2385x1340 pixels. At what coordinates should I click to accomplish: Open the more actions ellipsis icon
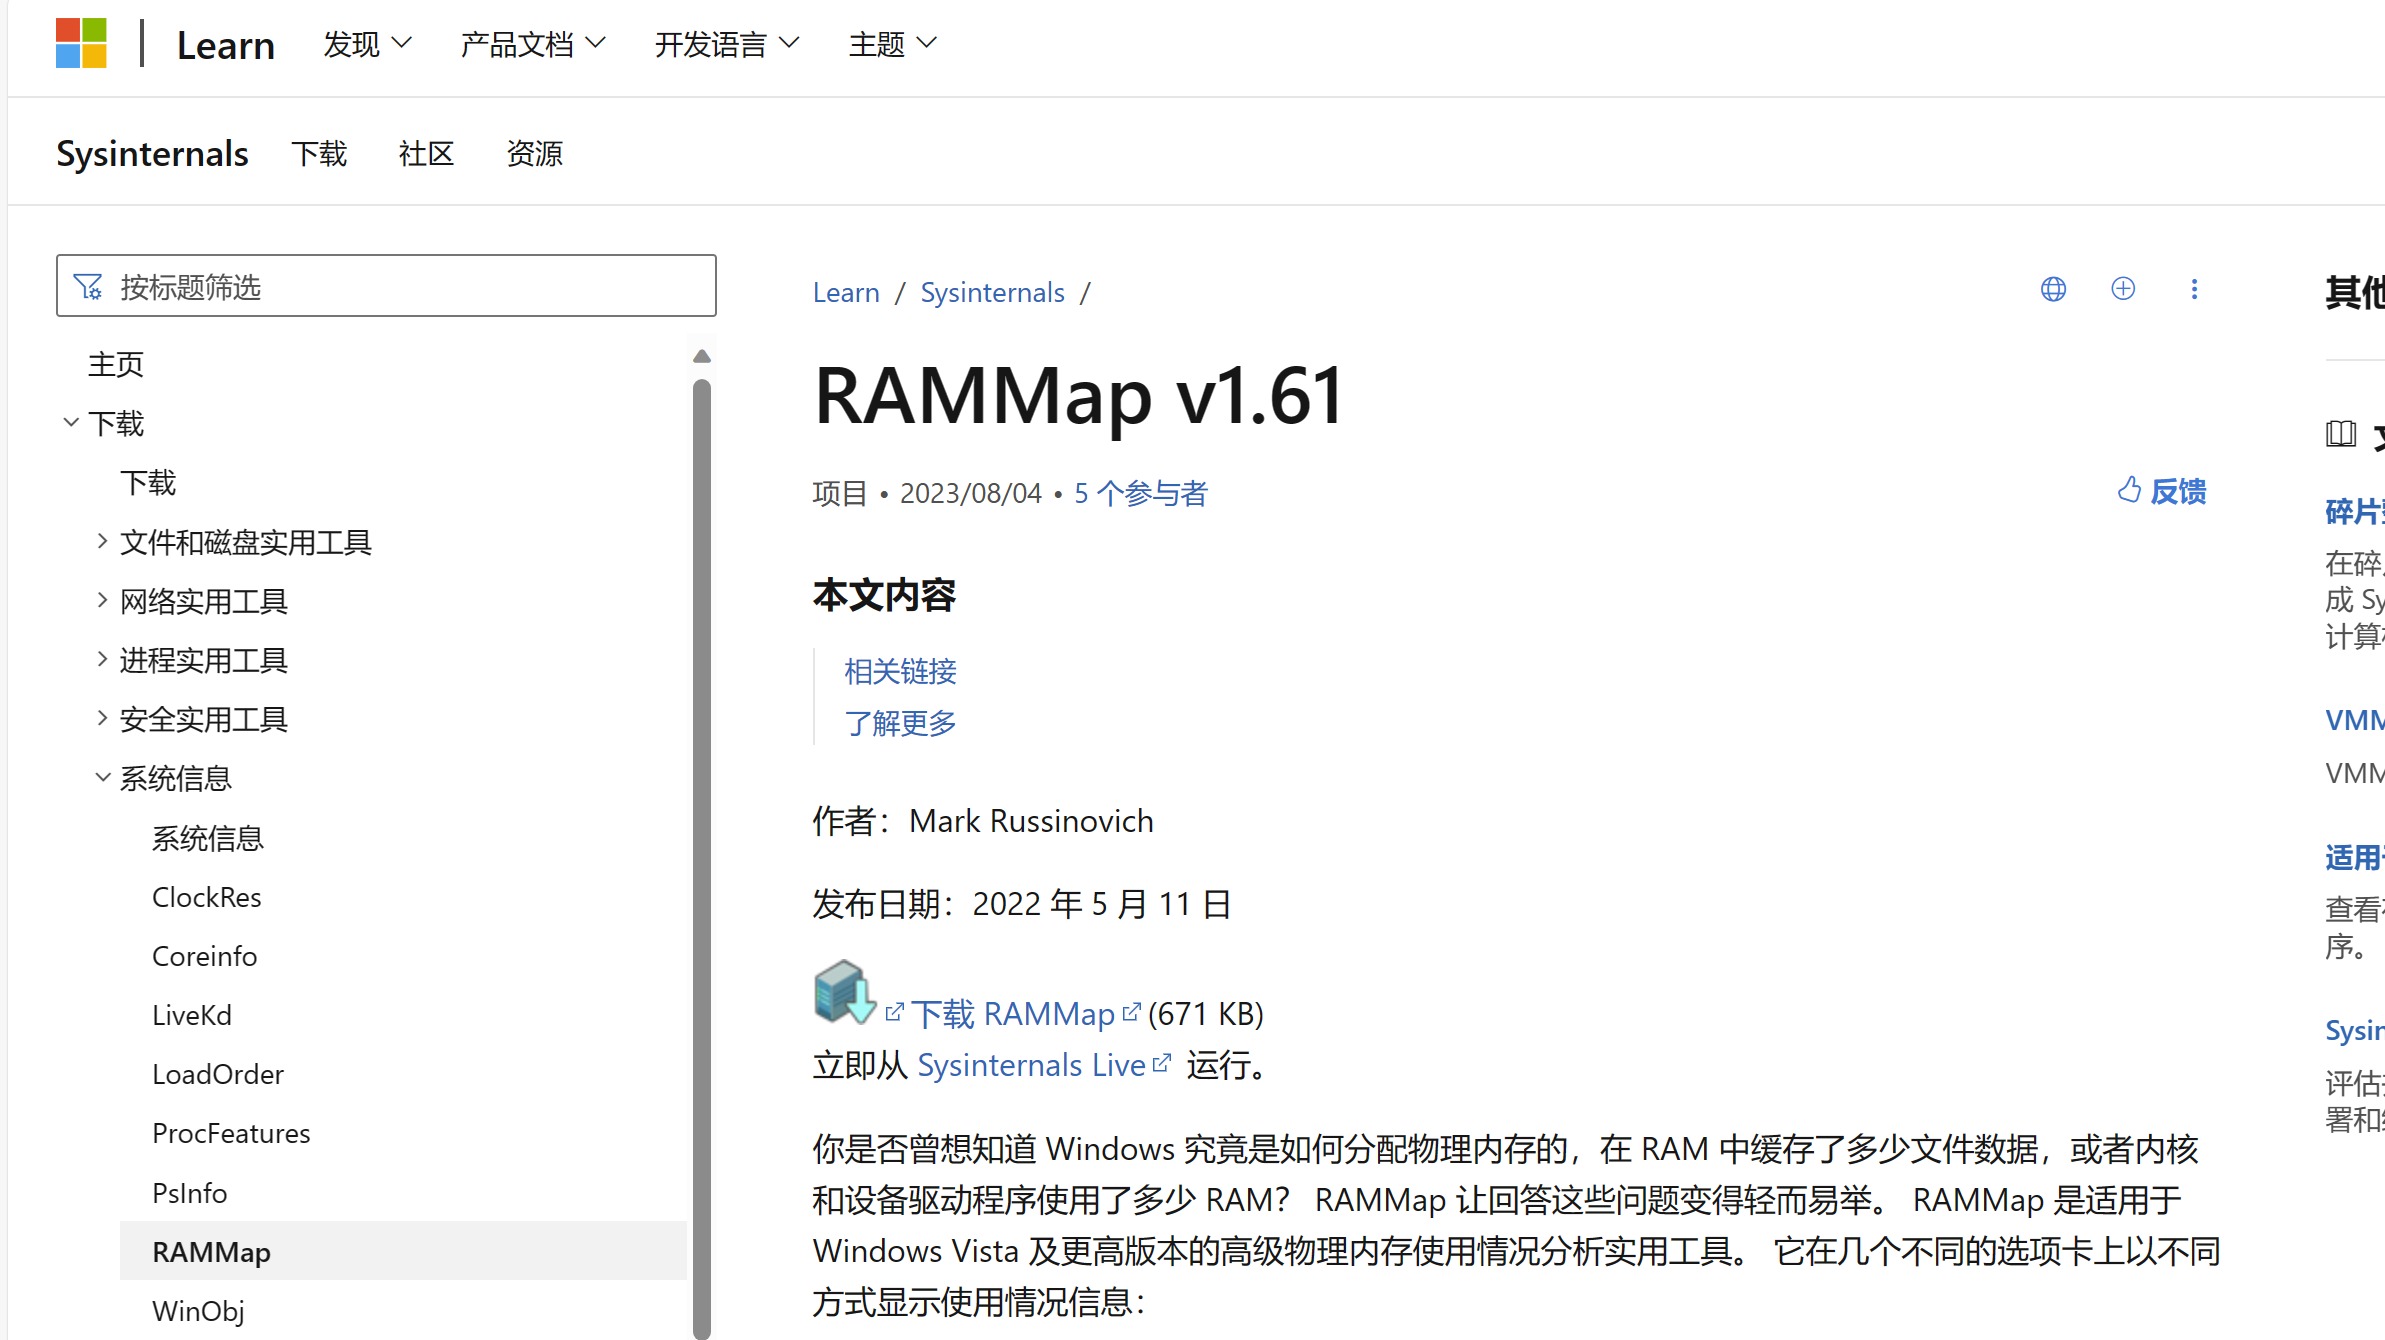(2195, 289)
